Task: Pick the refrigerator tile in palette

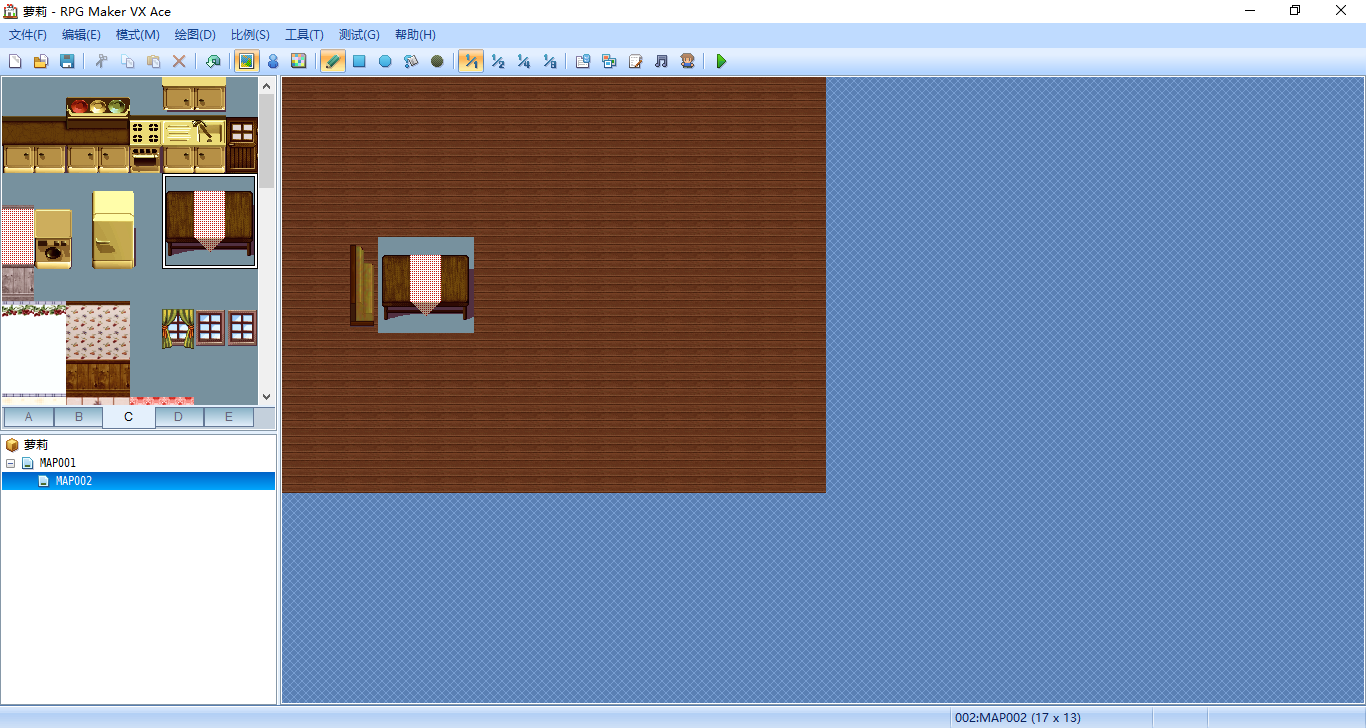Action: point(113,230)
